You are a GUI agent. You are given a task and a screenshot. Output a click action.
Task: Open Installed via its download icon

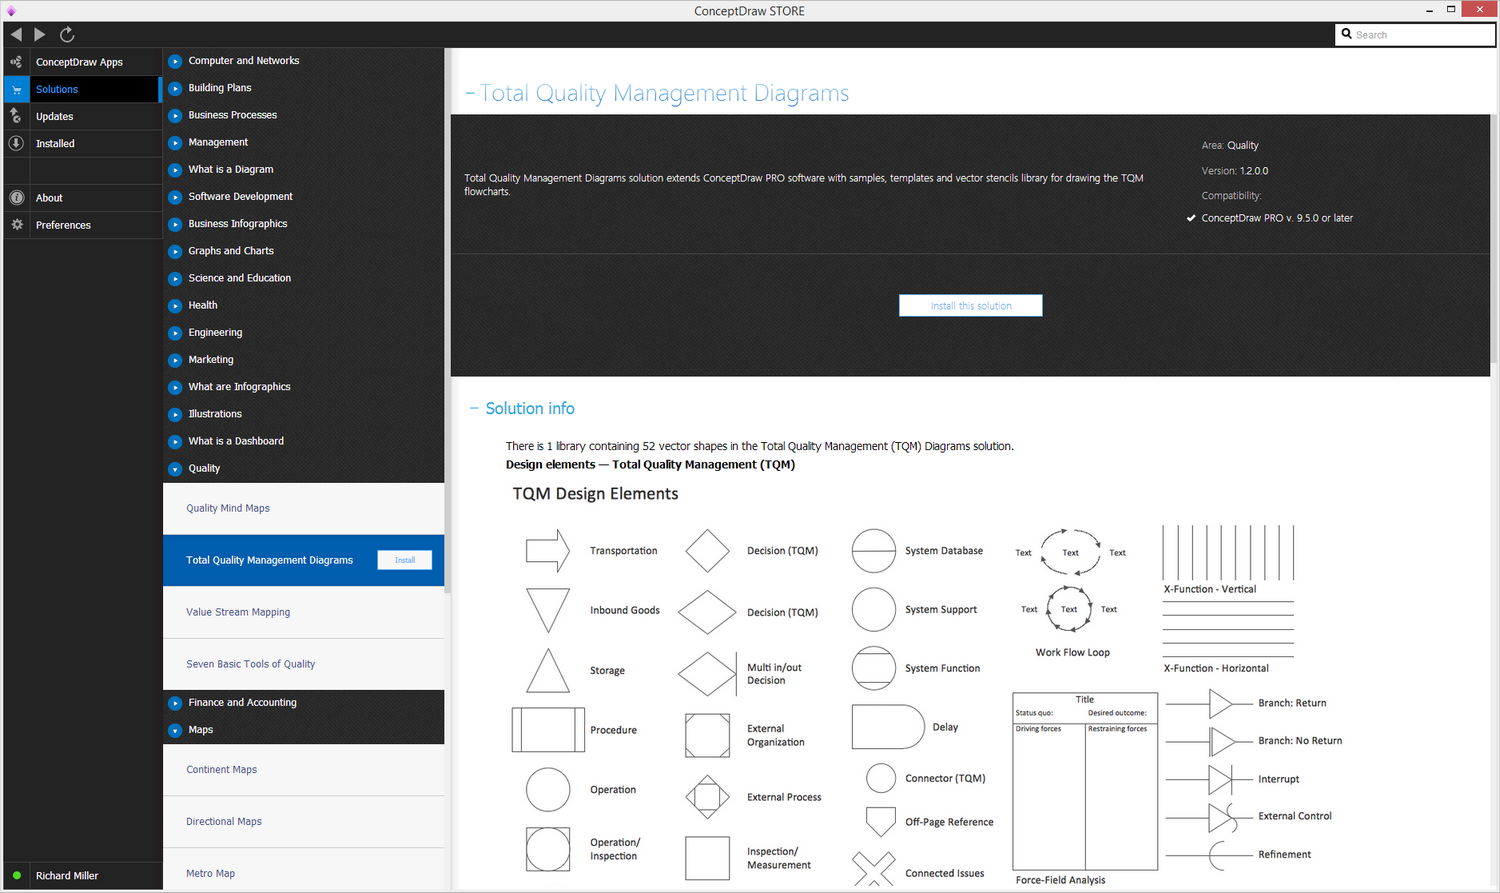pyautogui.click(x=16, y=143)
